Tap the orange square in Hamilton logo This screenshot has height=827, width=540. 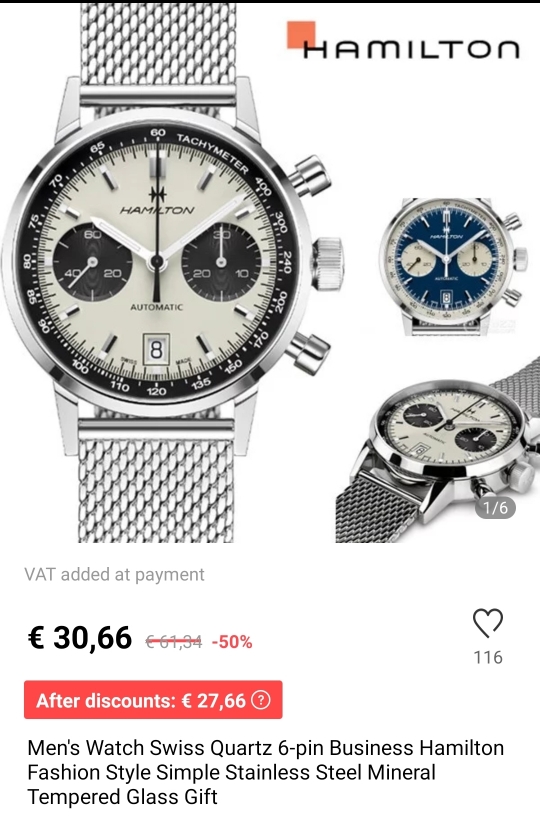point(301,34)
